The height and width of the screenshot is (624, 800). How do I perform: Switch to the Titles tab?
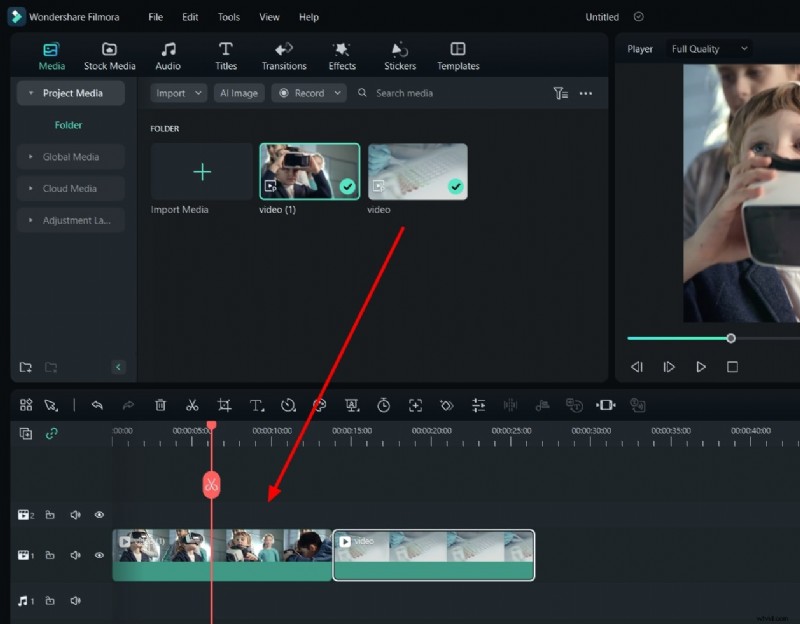pos(225,54)
